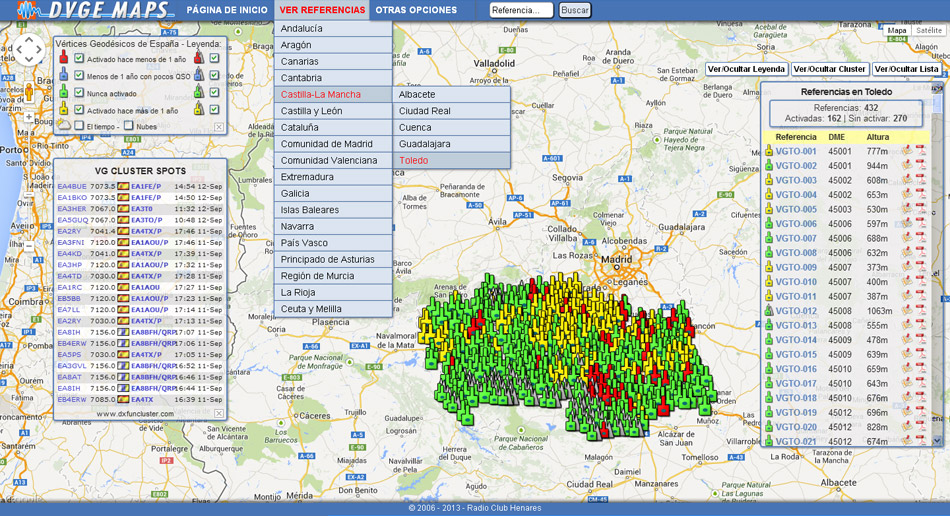Click the Buscar search button

[x=574, y=10]
